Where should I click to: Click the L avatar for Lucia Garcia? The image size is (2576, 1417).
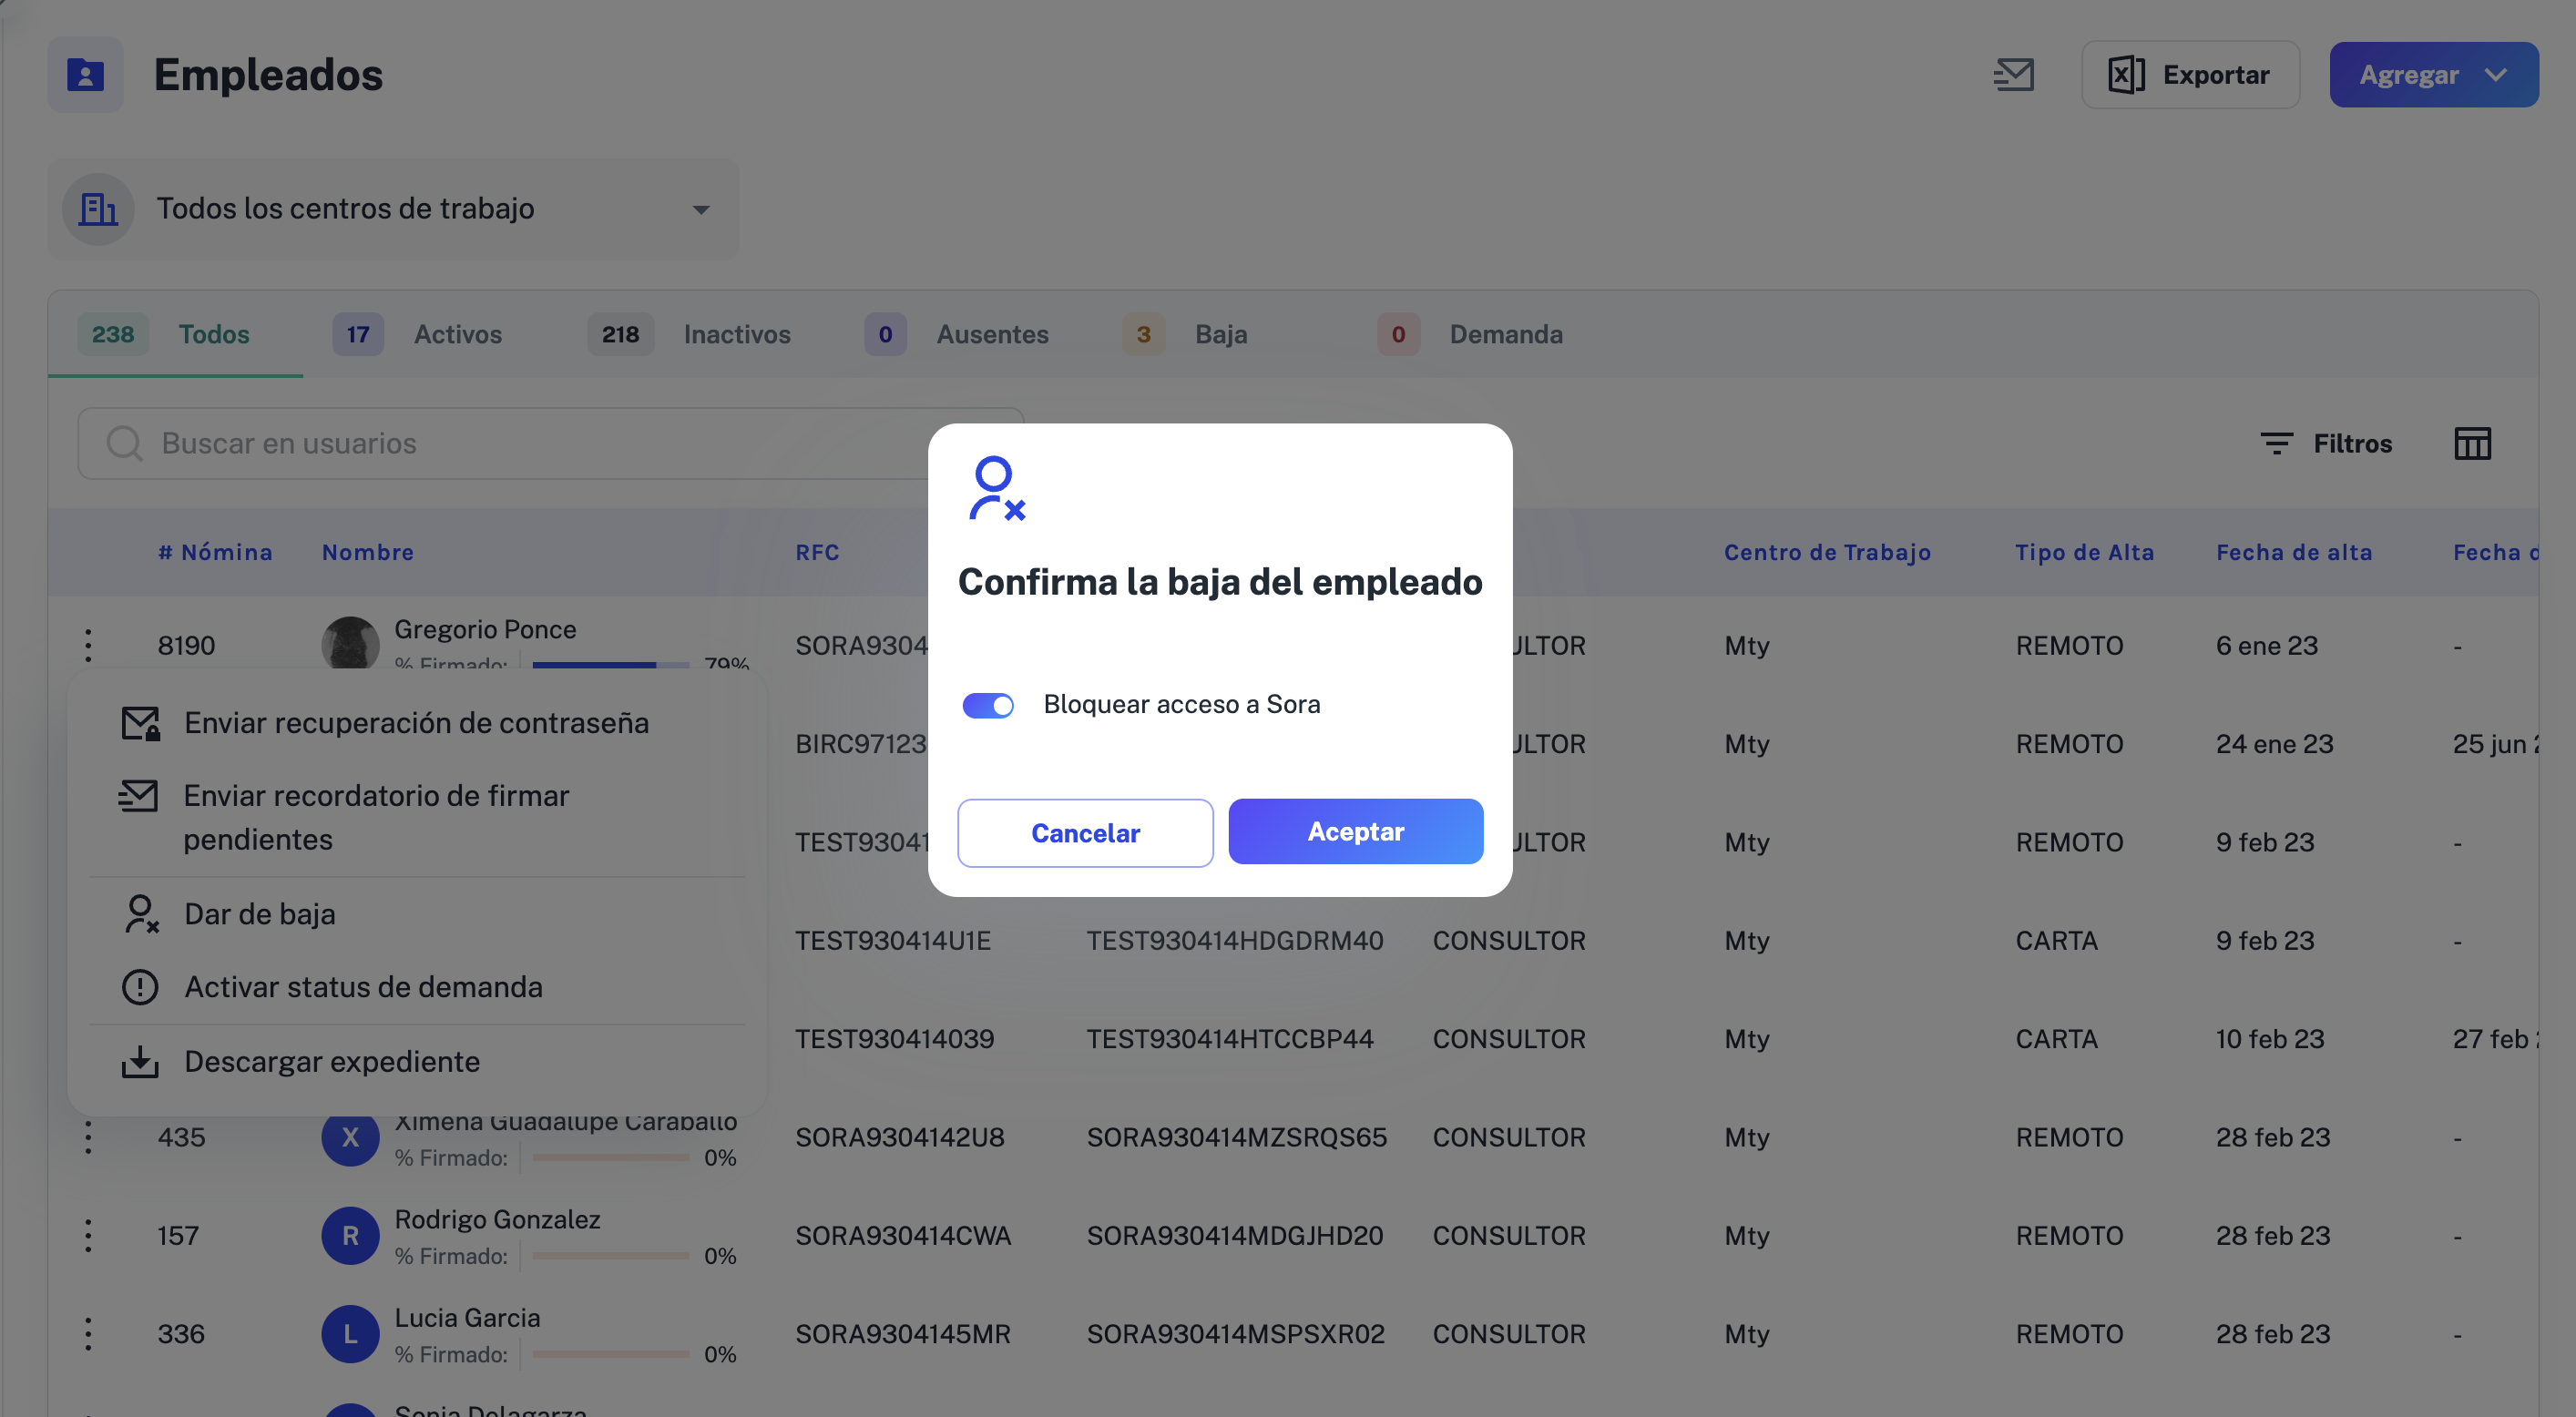[350, 1334]
